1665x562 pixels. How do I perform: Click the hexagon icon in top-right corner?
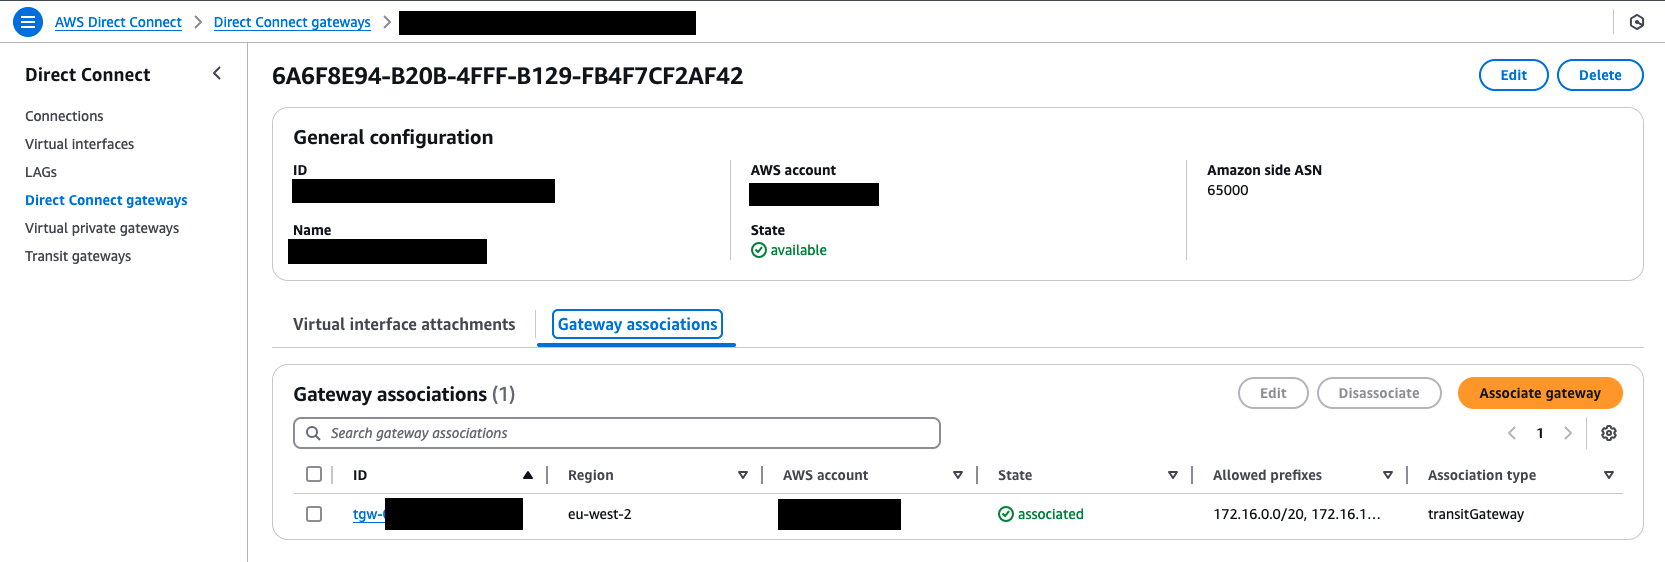tap(1637, 22)
